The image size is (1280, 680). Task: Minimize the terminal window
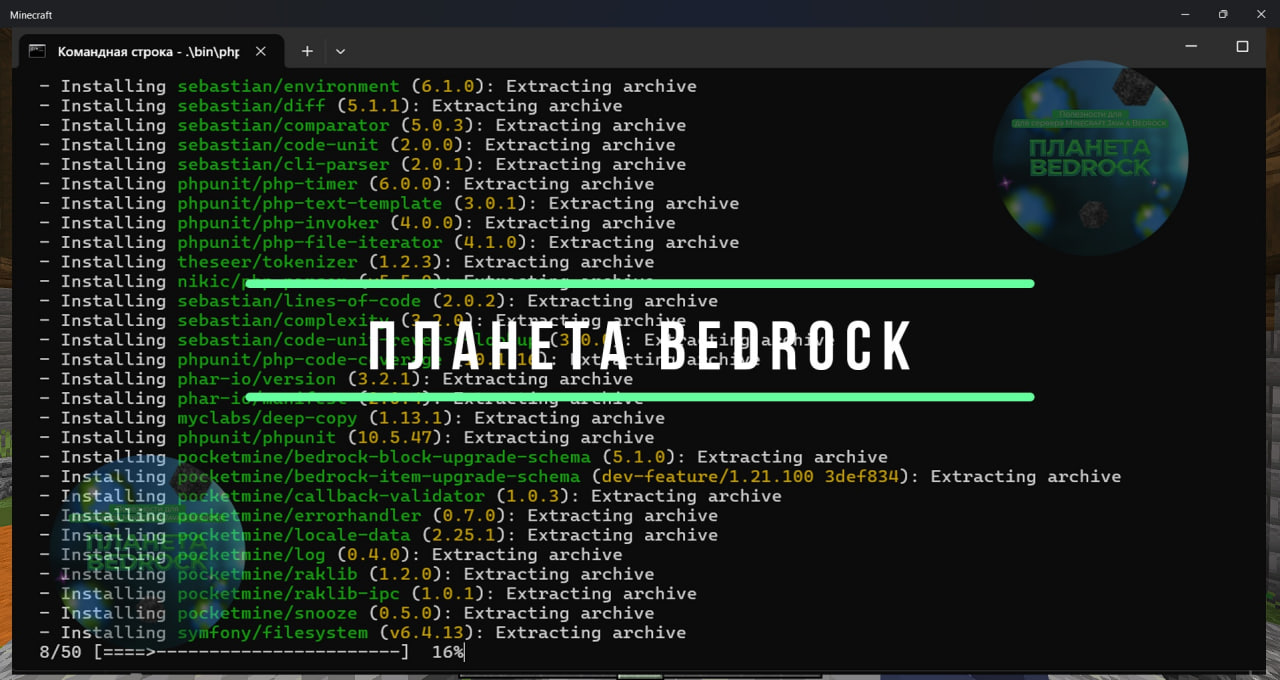1190,47
